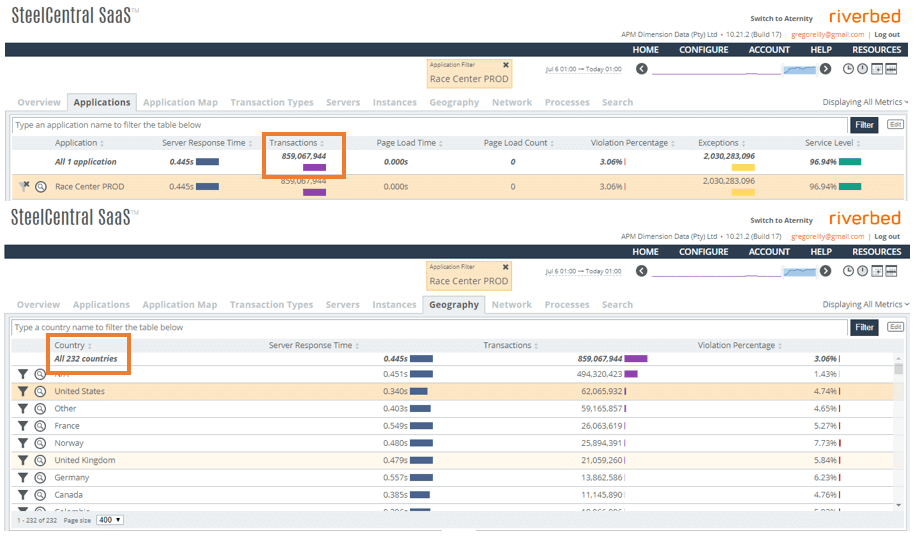Click magnifier icon beside Norway
Viewport: 915px width, 538px height.
[40, 443]
